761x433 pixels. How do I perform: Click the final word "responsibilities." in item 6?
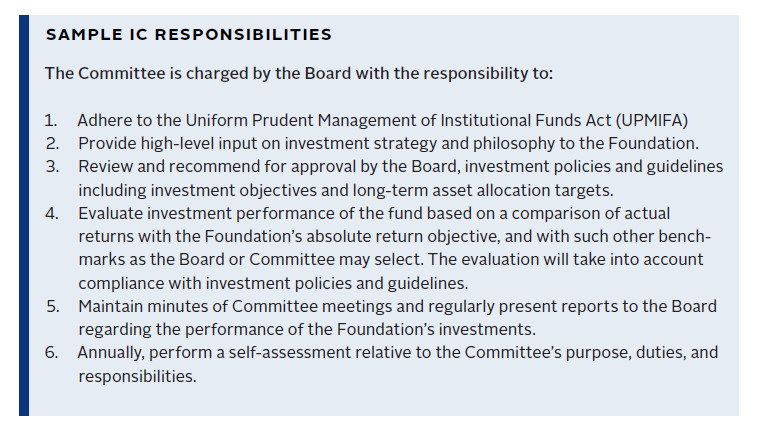click(137, 377)
